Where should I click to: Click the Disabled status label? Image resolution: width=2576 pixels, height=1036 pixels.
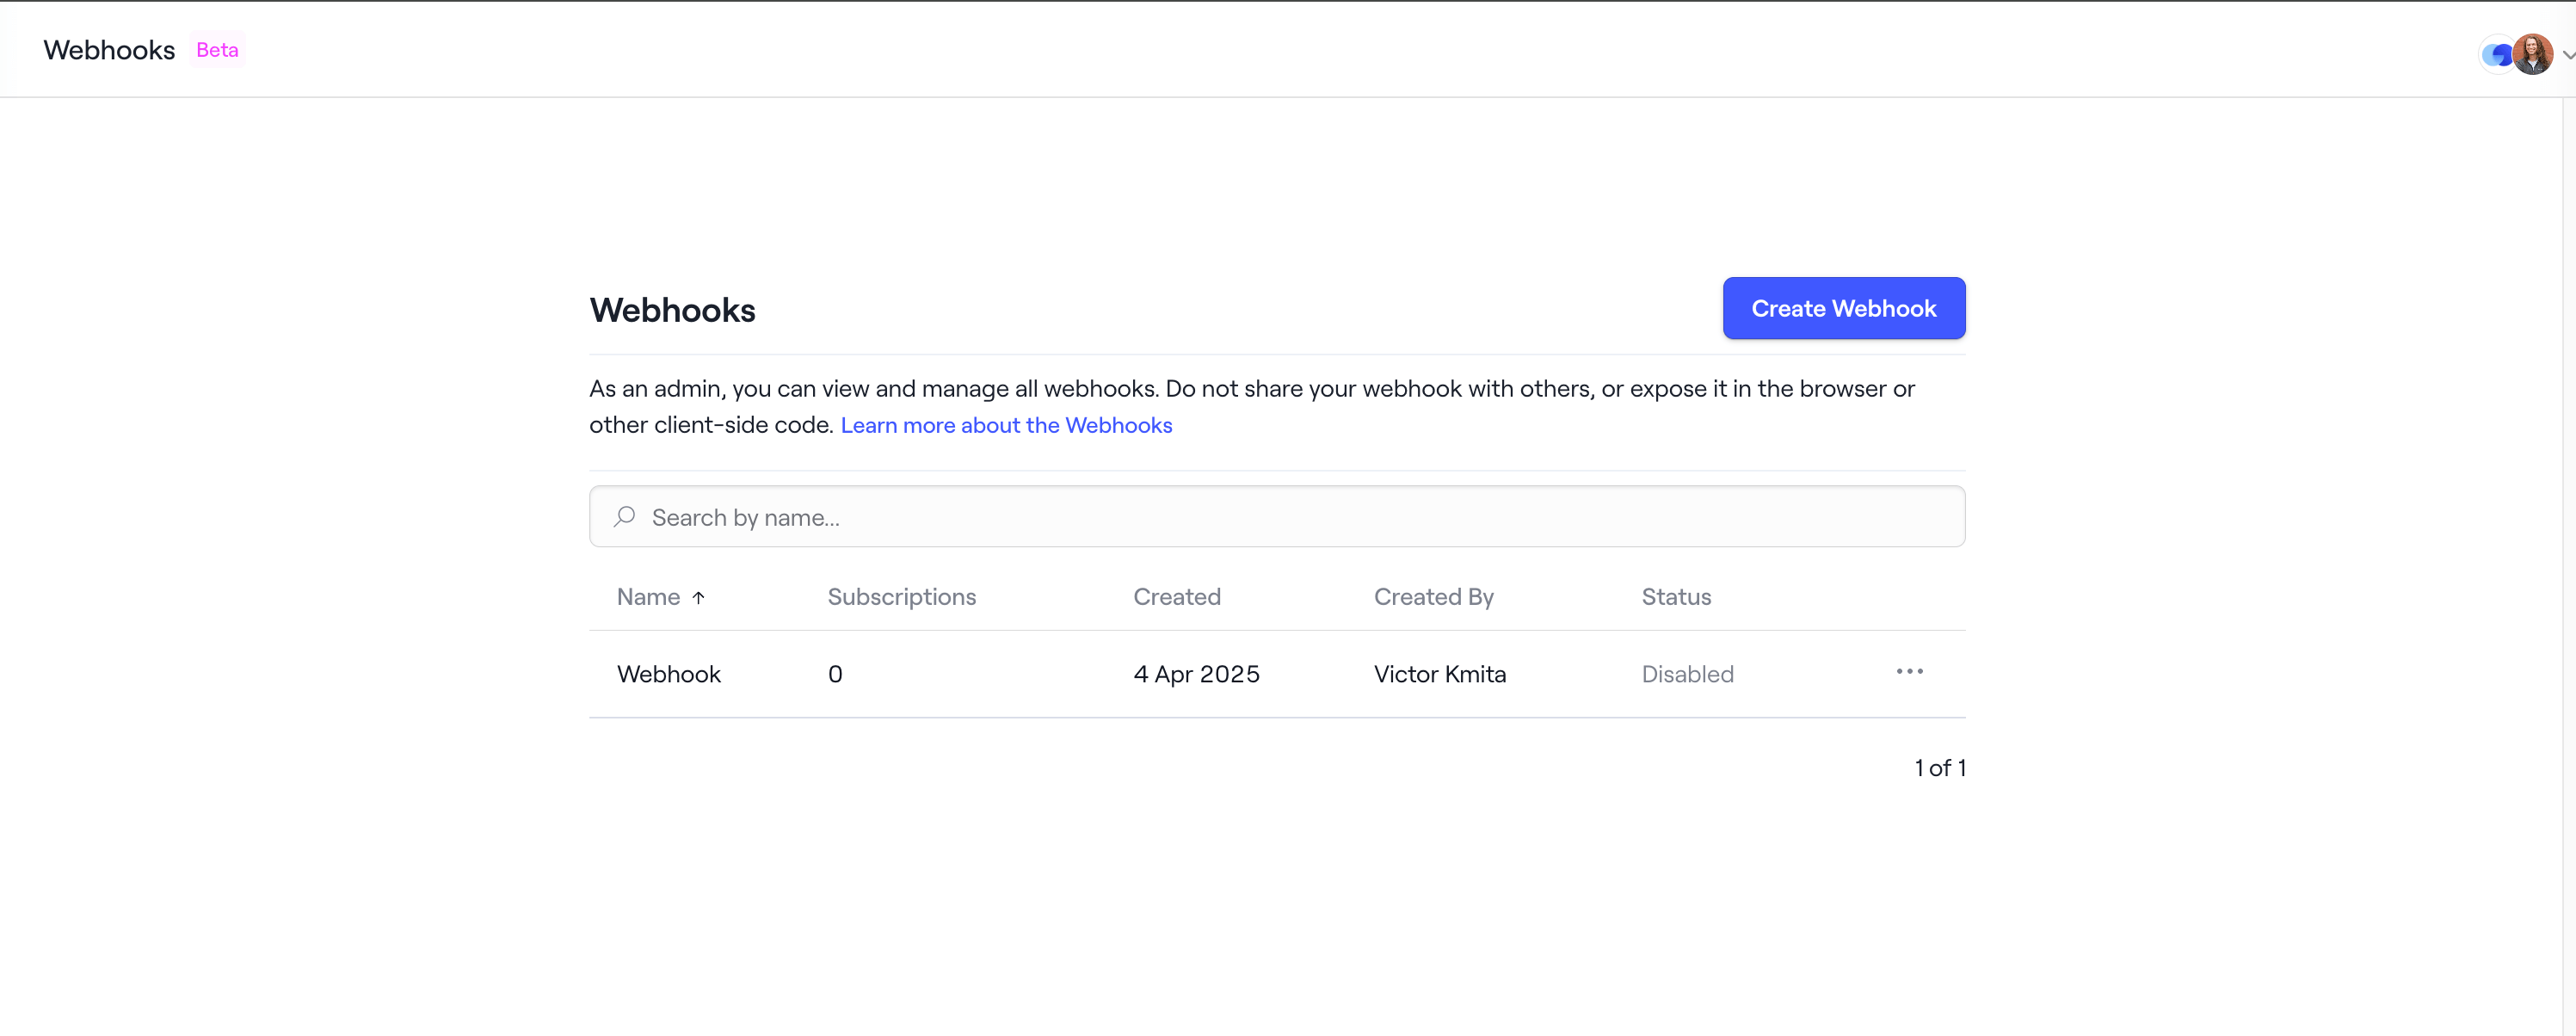1687,674
